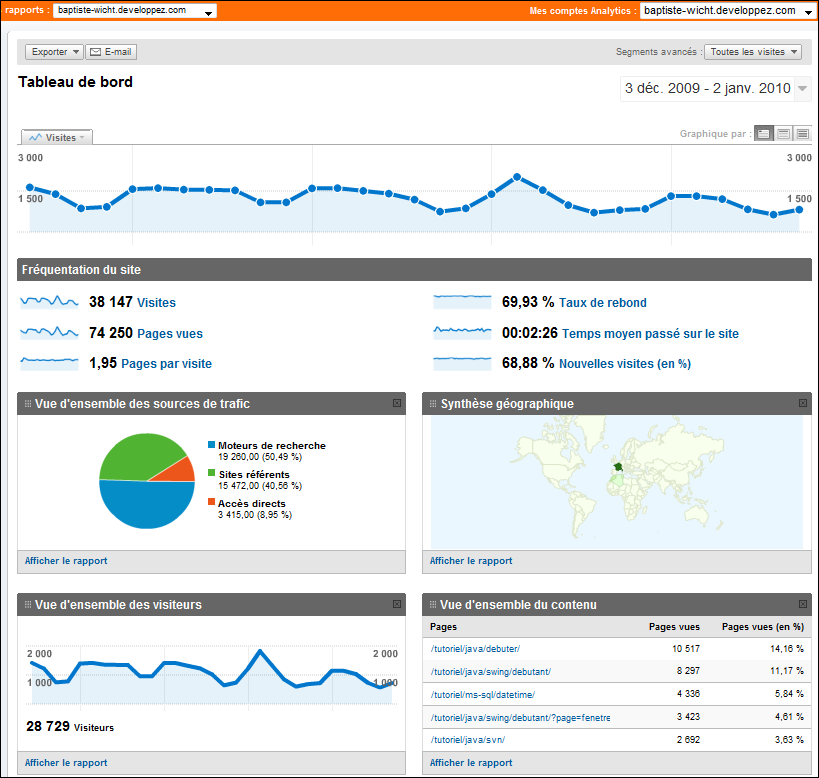Open the Taux de rebond report link
This screenshot has width=819, height=778.
(x=602, y=303)
